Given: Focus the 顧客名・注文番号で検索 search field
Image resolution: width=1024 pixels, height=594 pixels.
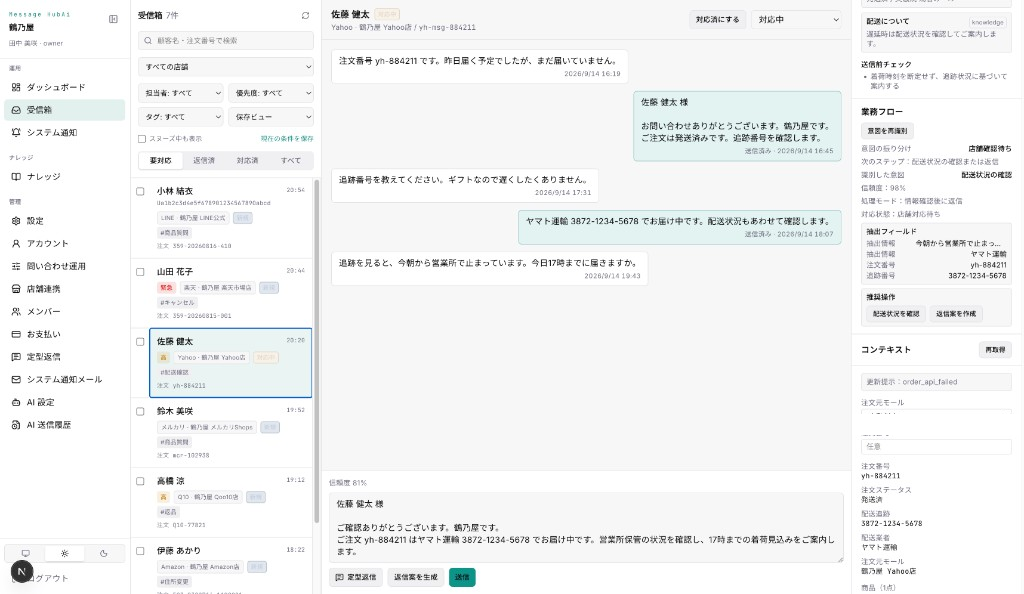Looking at the screenshot, I should (226, 40).
